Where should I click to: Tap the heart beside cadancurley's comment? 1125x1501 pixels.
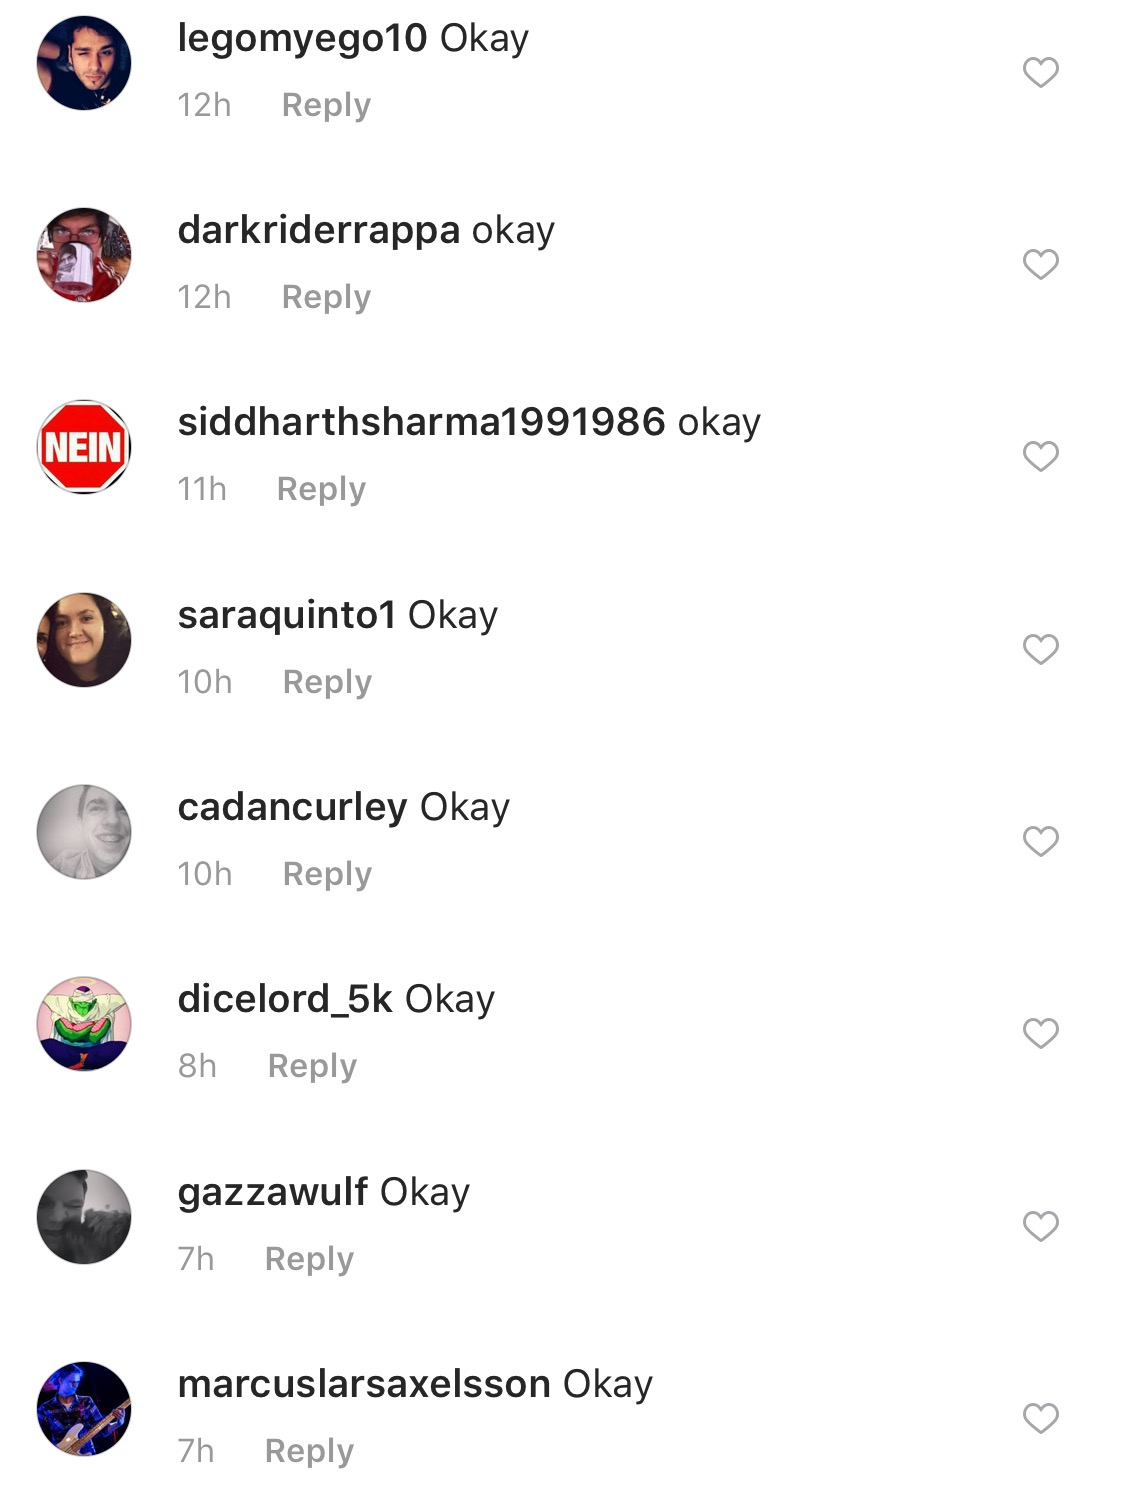tap(1040, 841)
